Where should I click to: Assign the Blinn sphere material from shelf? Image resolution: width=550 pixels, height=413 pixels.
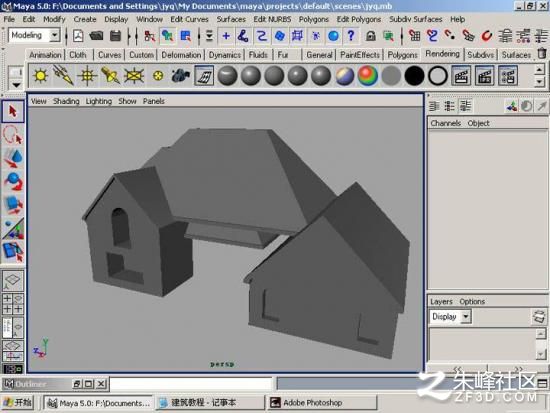pos(251,75)
